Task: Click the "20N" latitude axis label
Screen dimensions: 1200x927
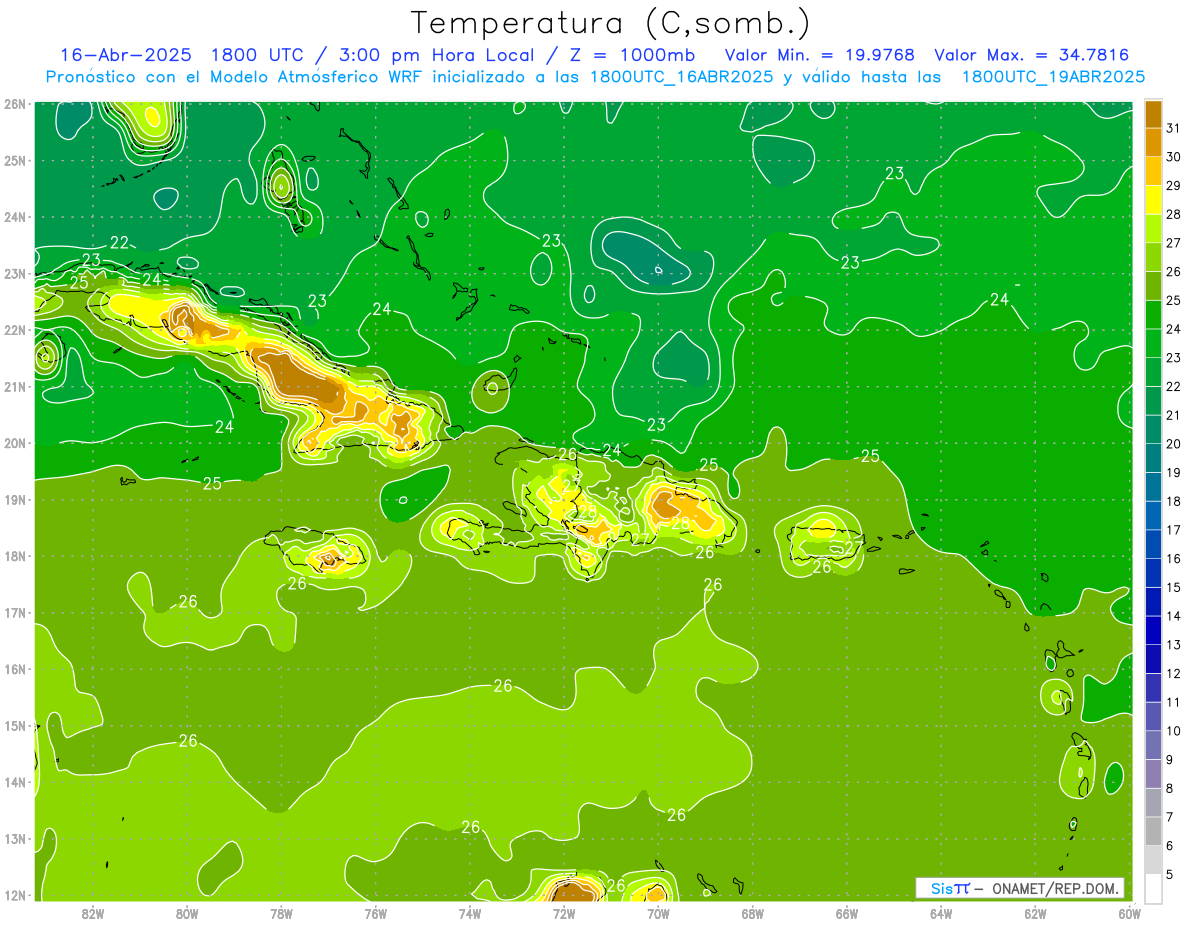Action: click(x=15, y=443)
